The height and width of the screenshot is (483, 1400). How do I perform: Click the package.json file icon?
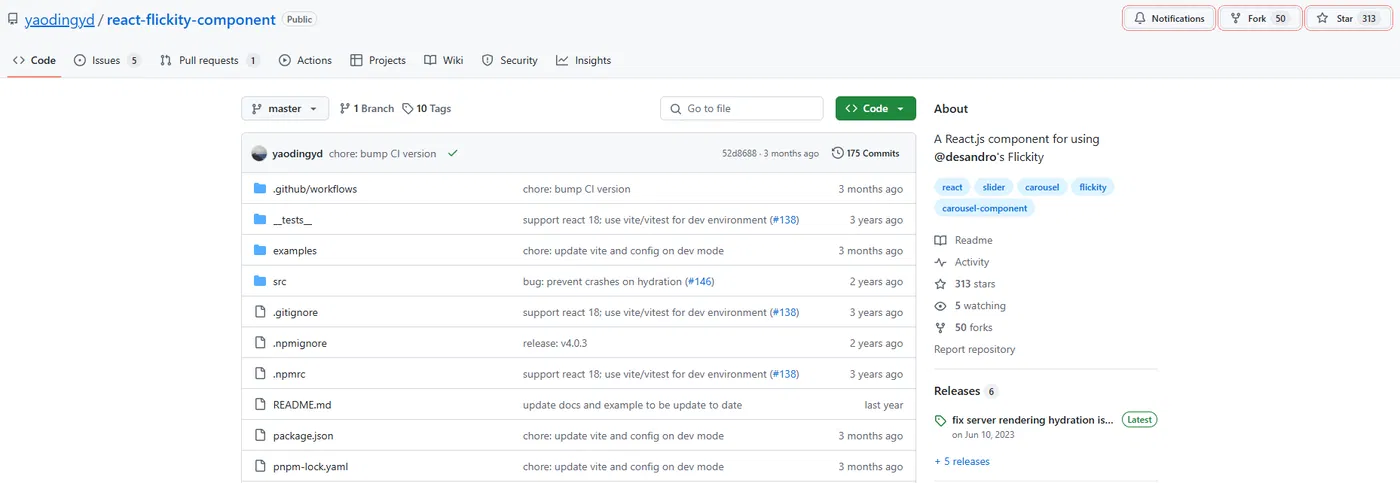click(260, 436)
